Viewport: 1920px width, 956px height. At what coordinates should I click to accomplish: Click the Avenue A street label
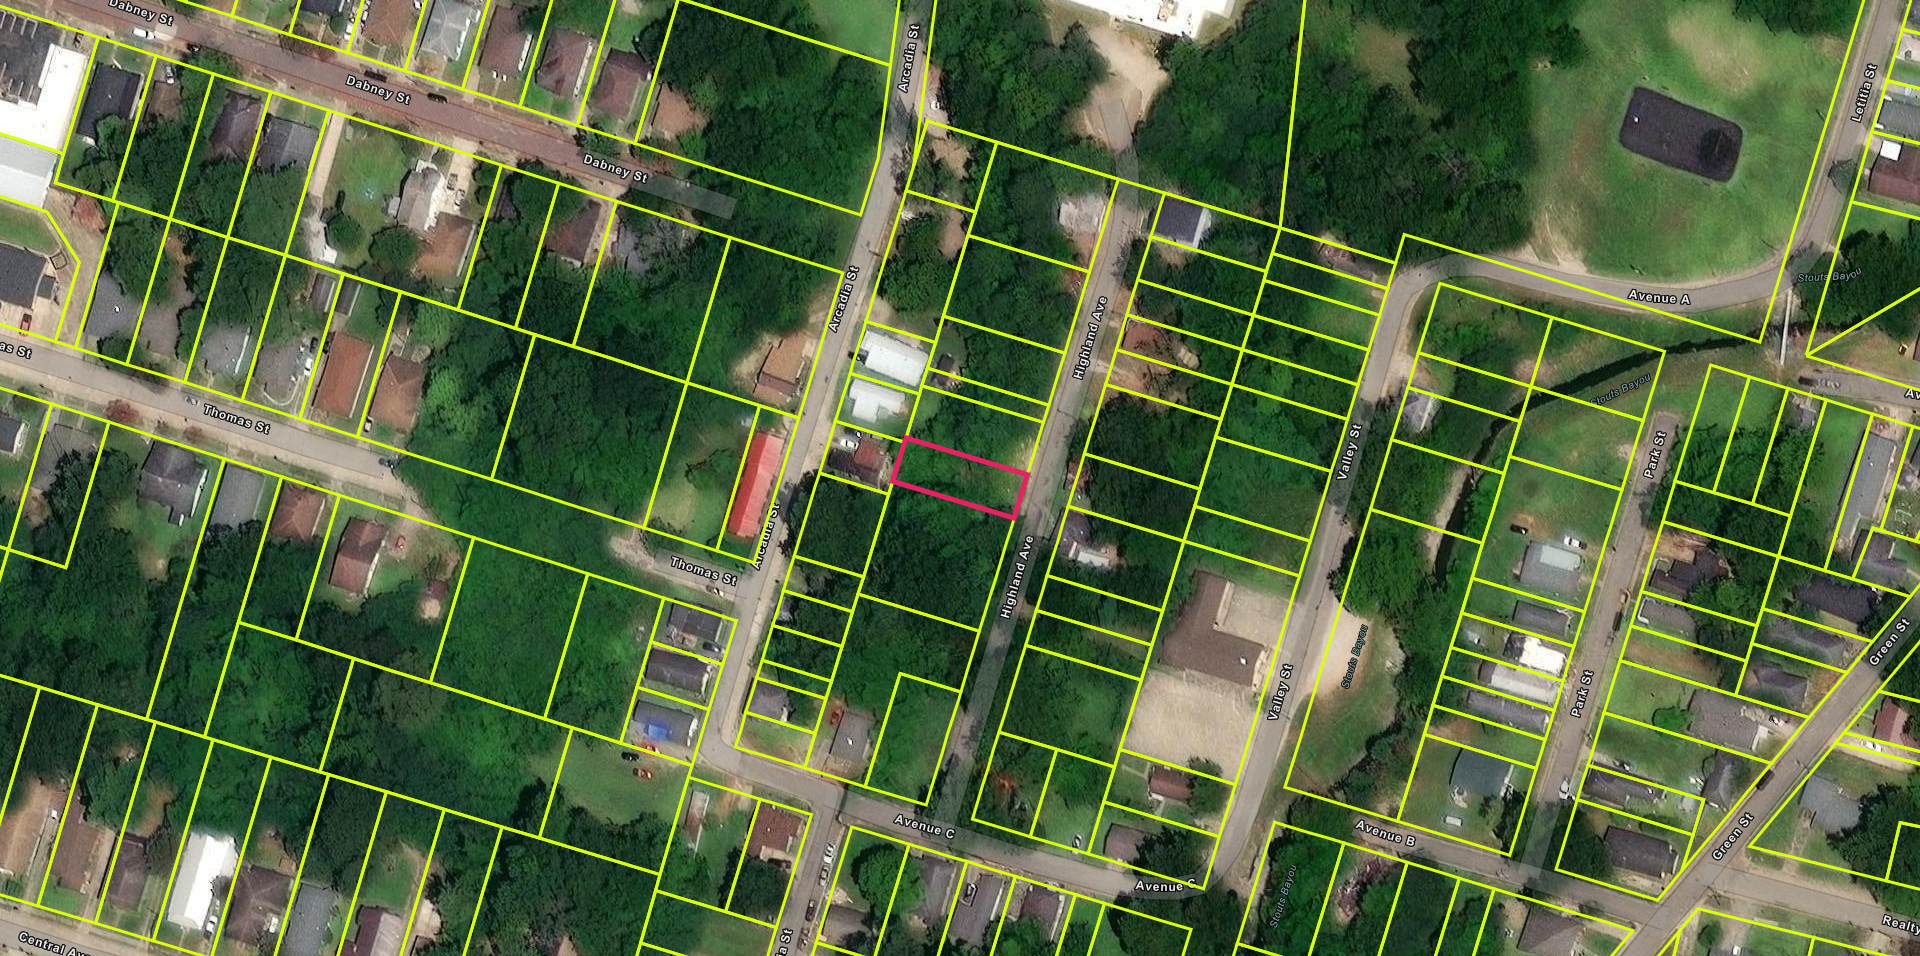(1658, 297)
